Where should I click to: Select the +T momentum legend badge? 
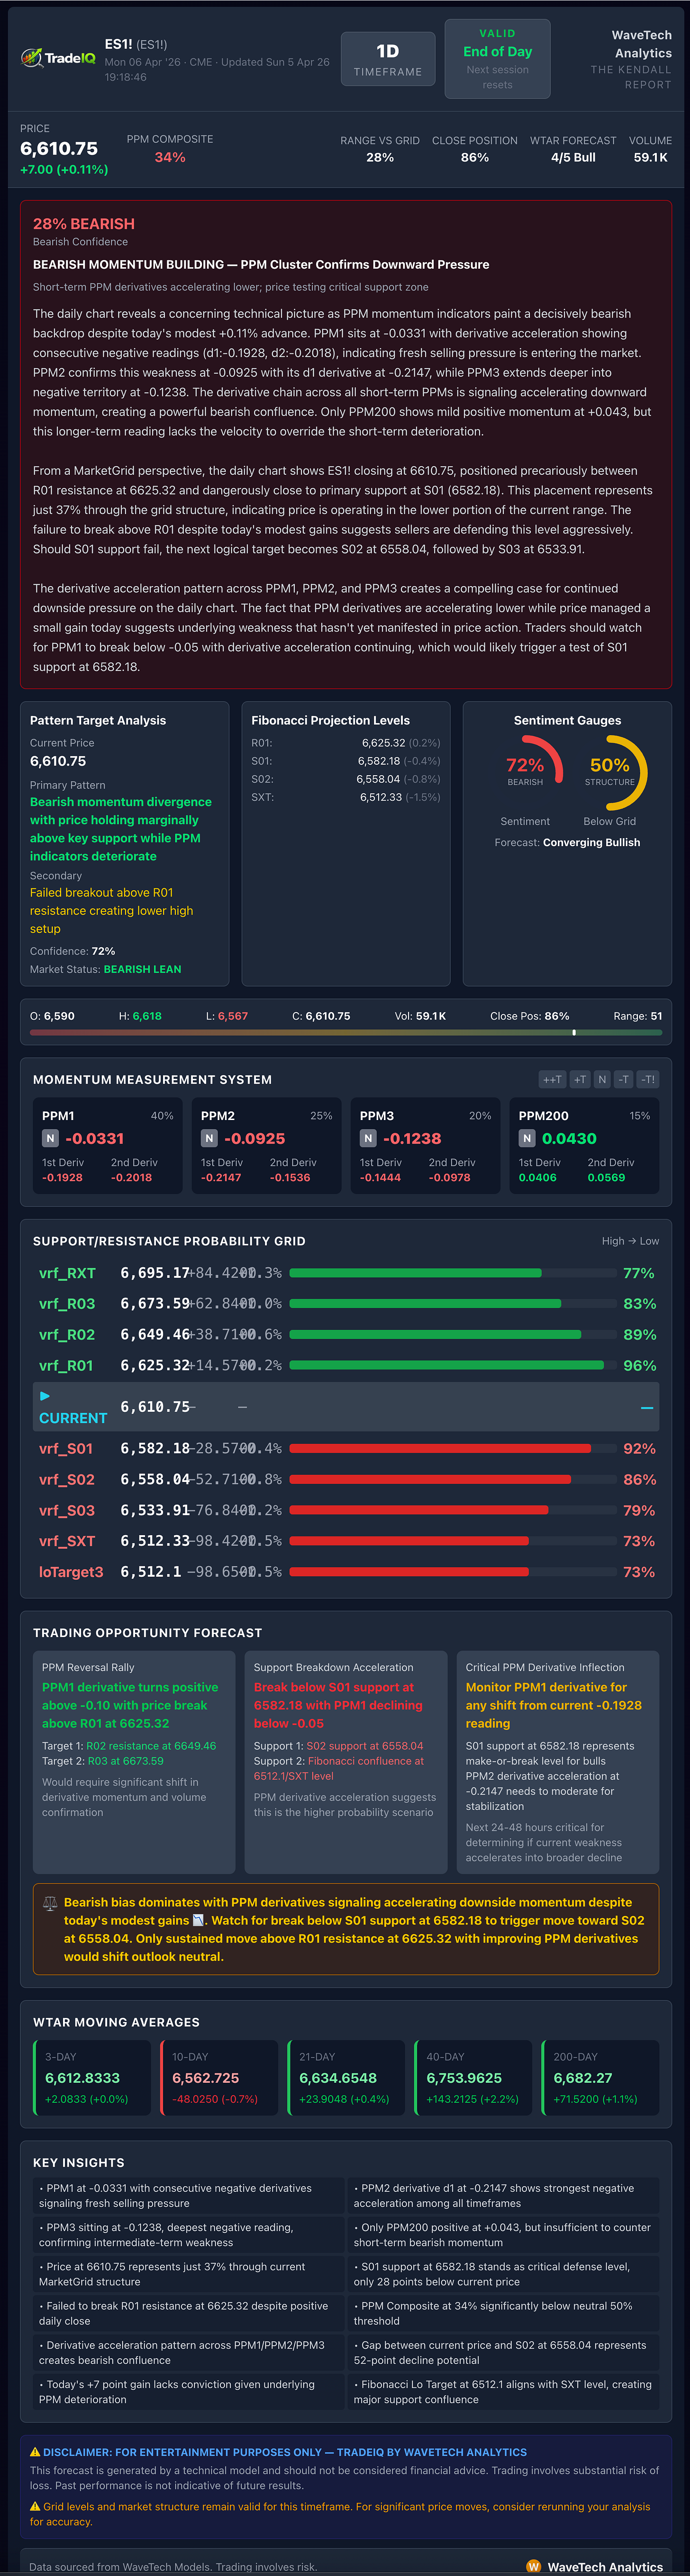(580, 1079)
